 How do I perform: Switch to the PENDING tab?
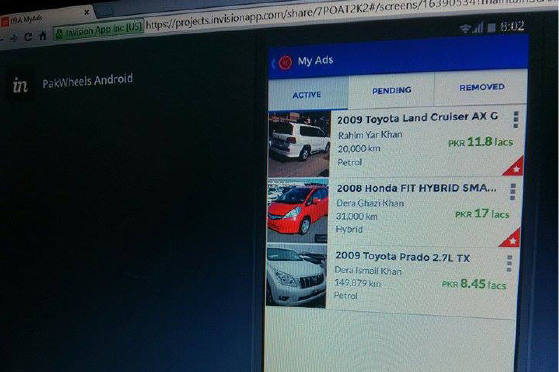coord(391,90)
